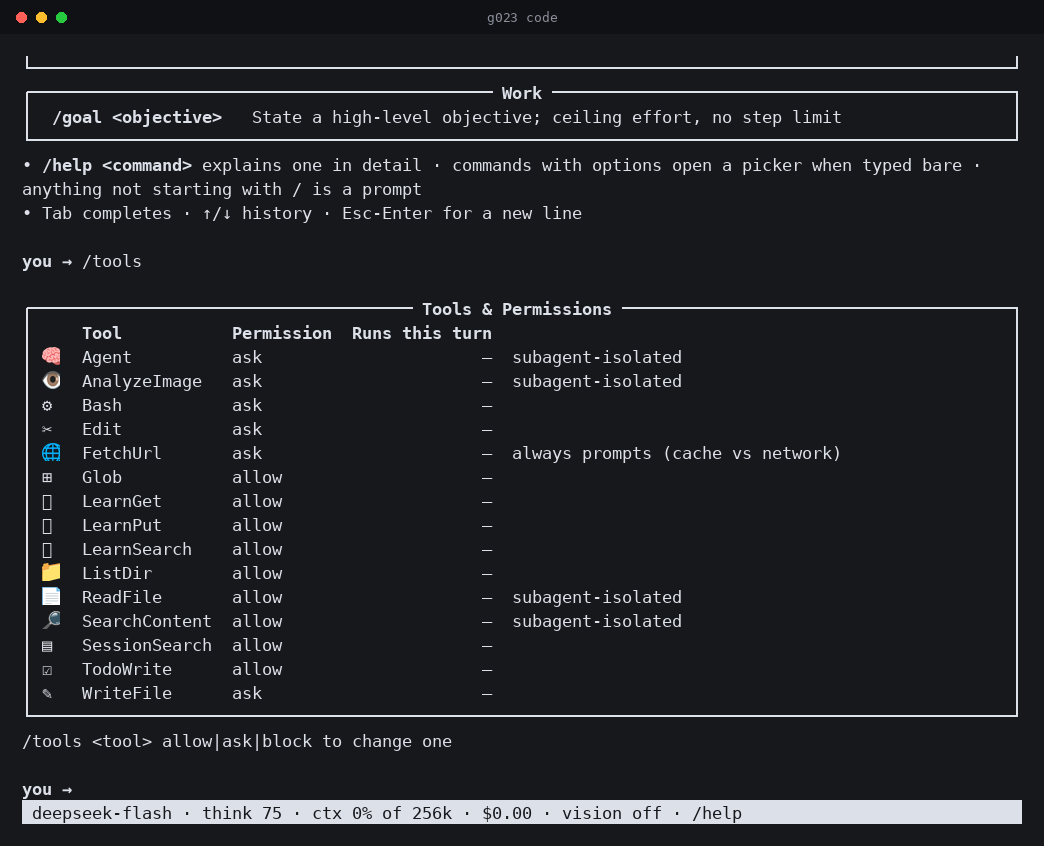
Task: Click '/help' in the status bar
Action: (x=717, y=813)
